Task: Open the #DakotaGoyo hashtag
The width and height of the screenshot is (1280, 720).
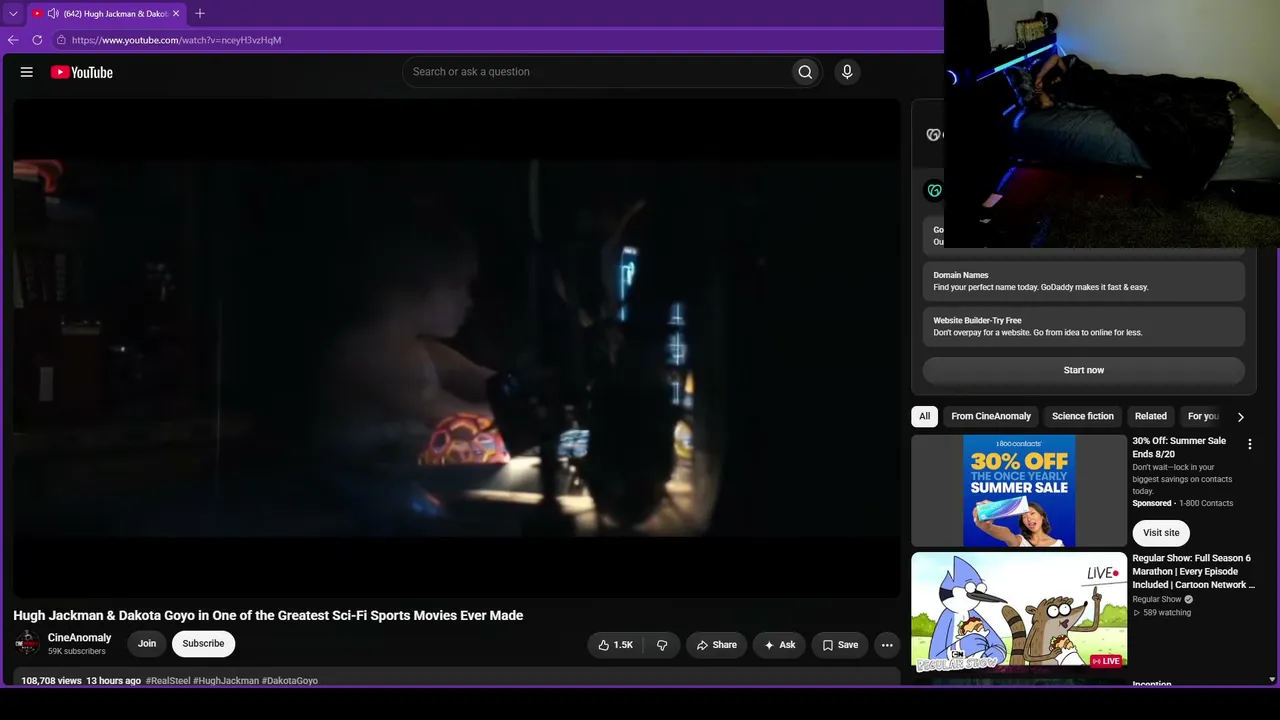Action: (290, 681)
